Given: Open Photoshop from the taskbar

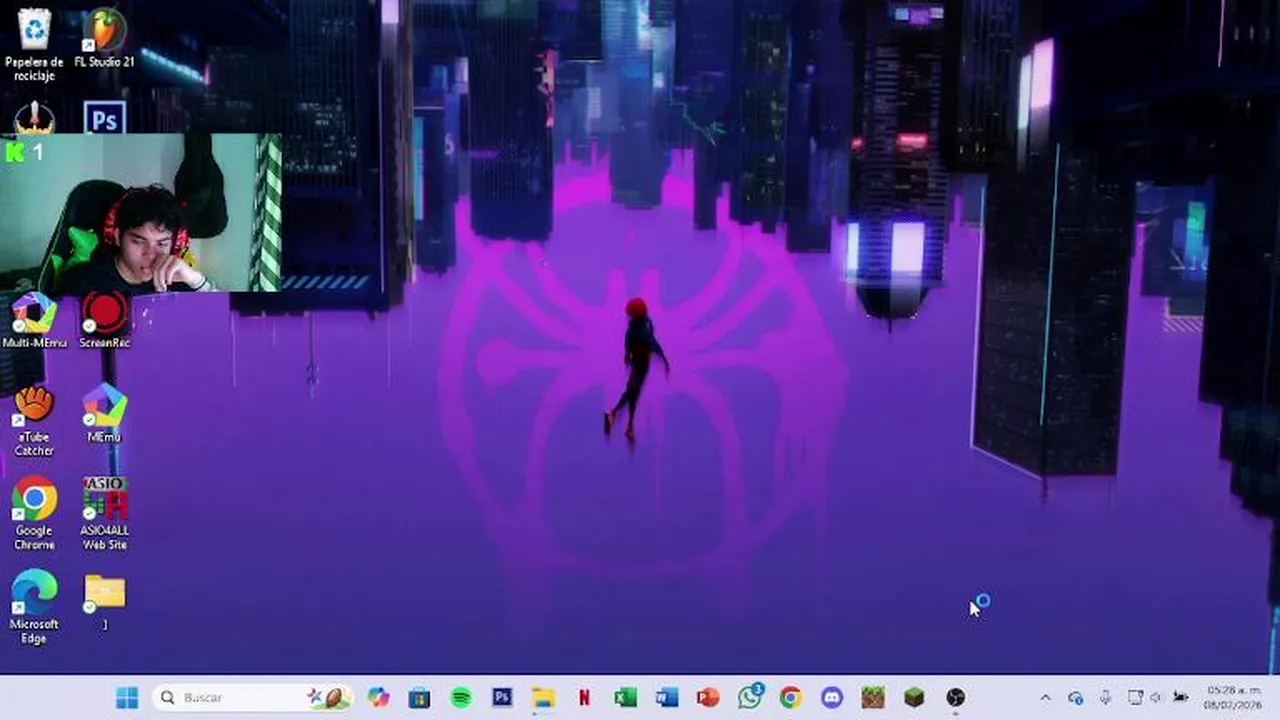Looking at the screenshot, I should 502,697.
